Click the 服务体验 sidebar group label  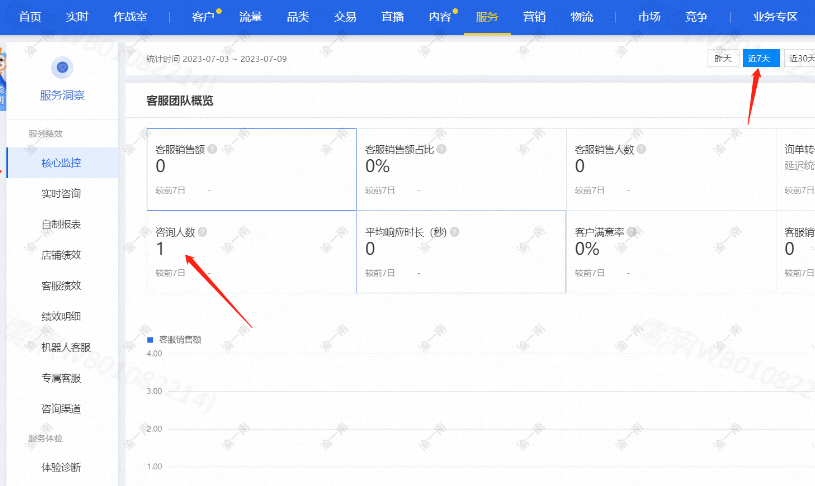click(x=45, y=438)
